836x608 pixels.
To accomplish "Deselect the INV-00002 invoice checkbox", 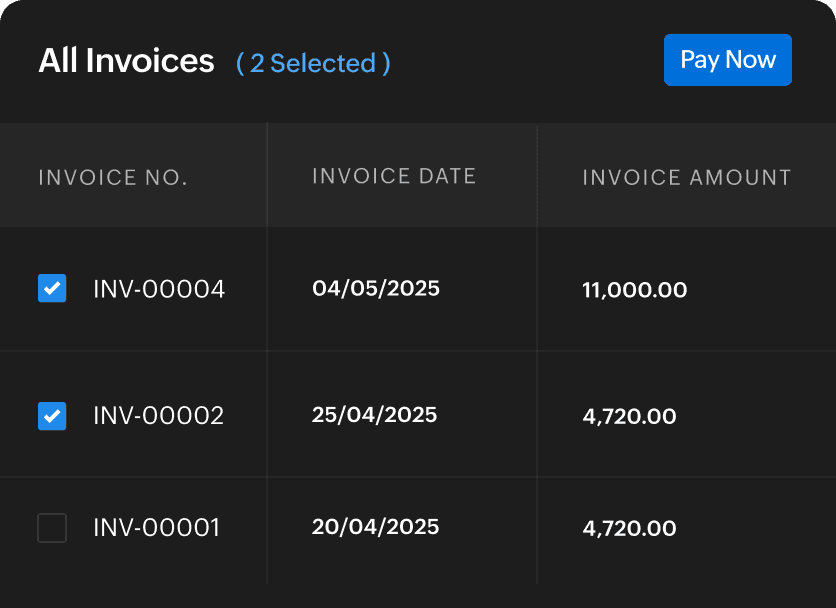I will pyautogui.click(x=52, y=415).
